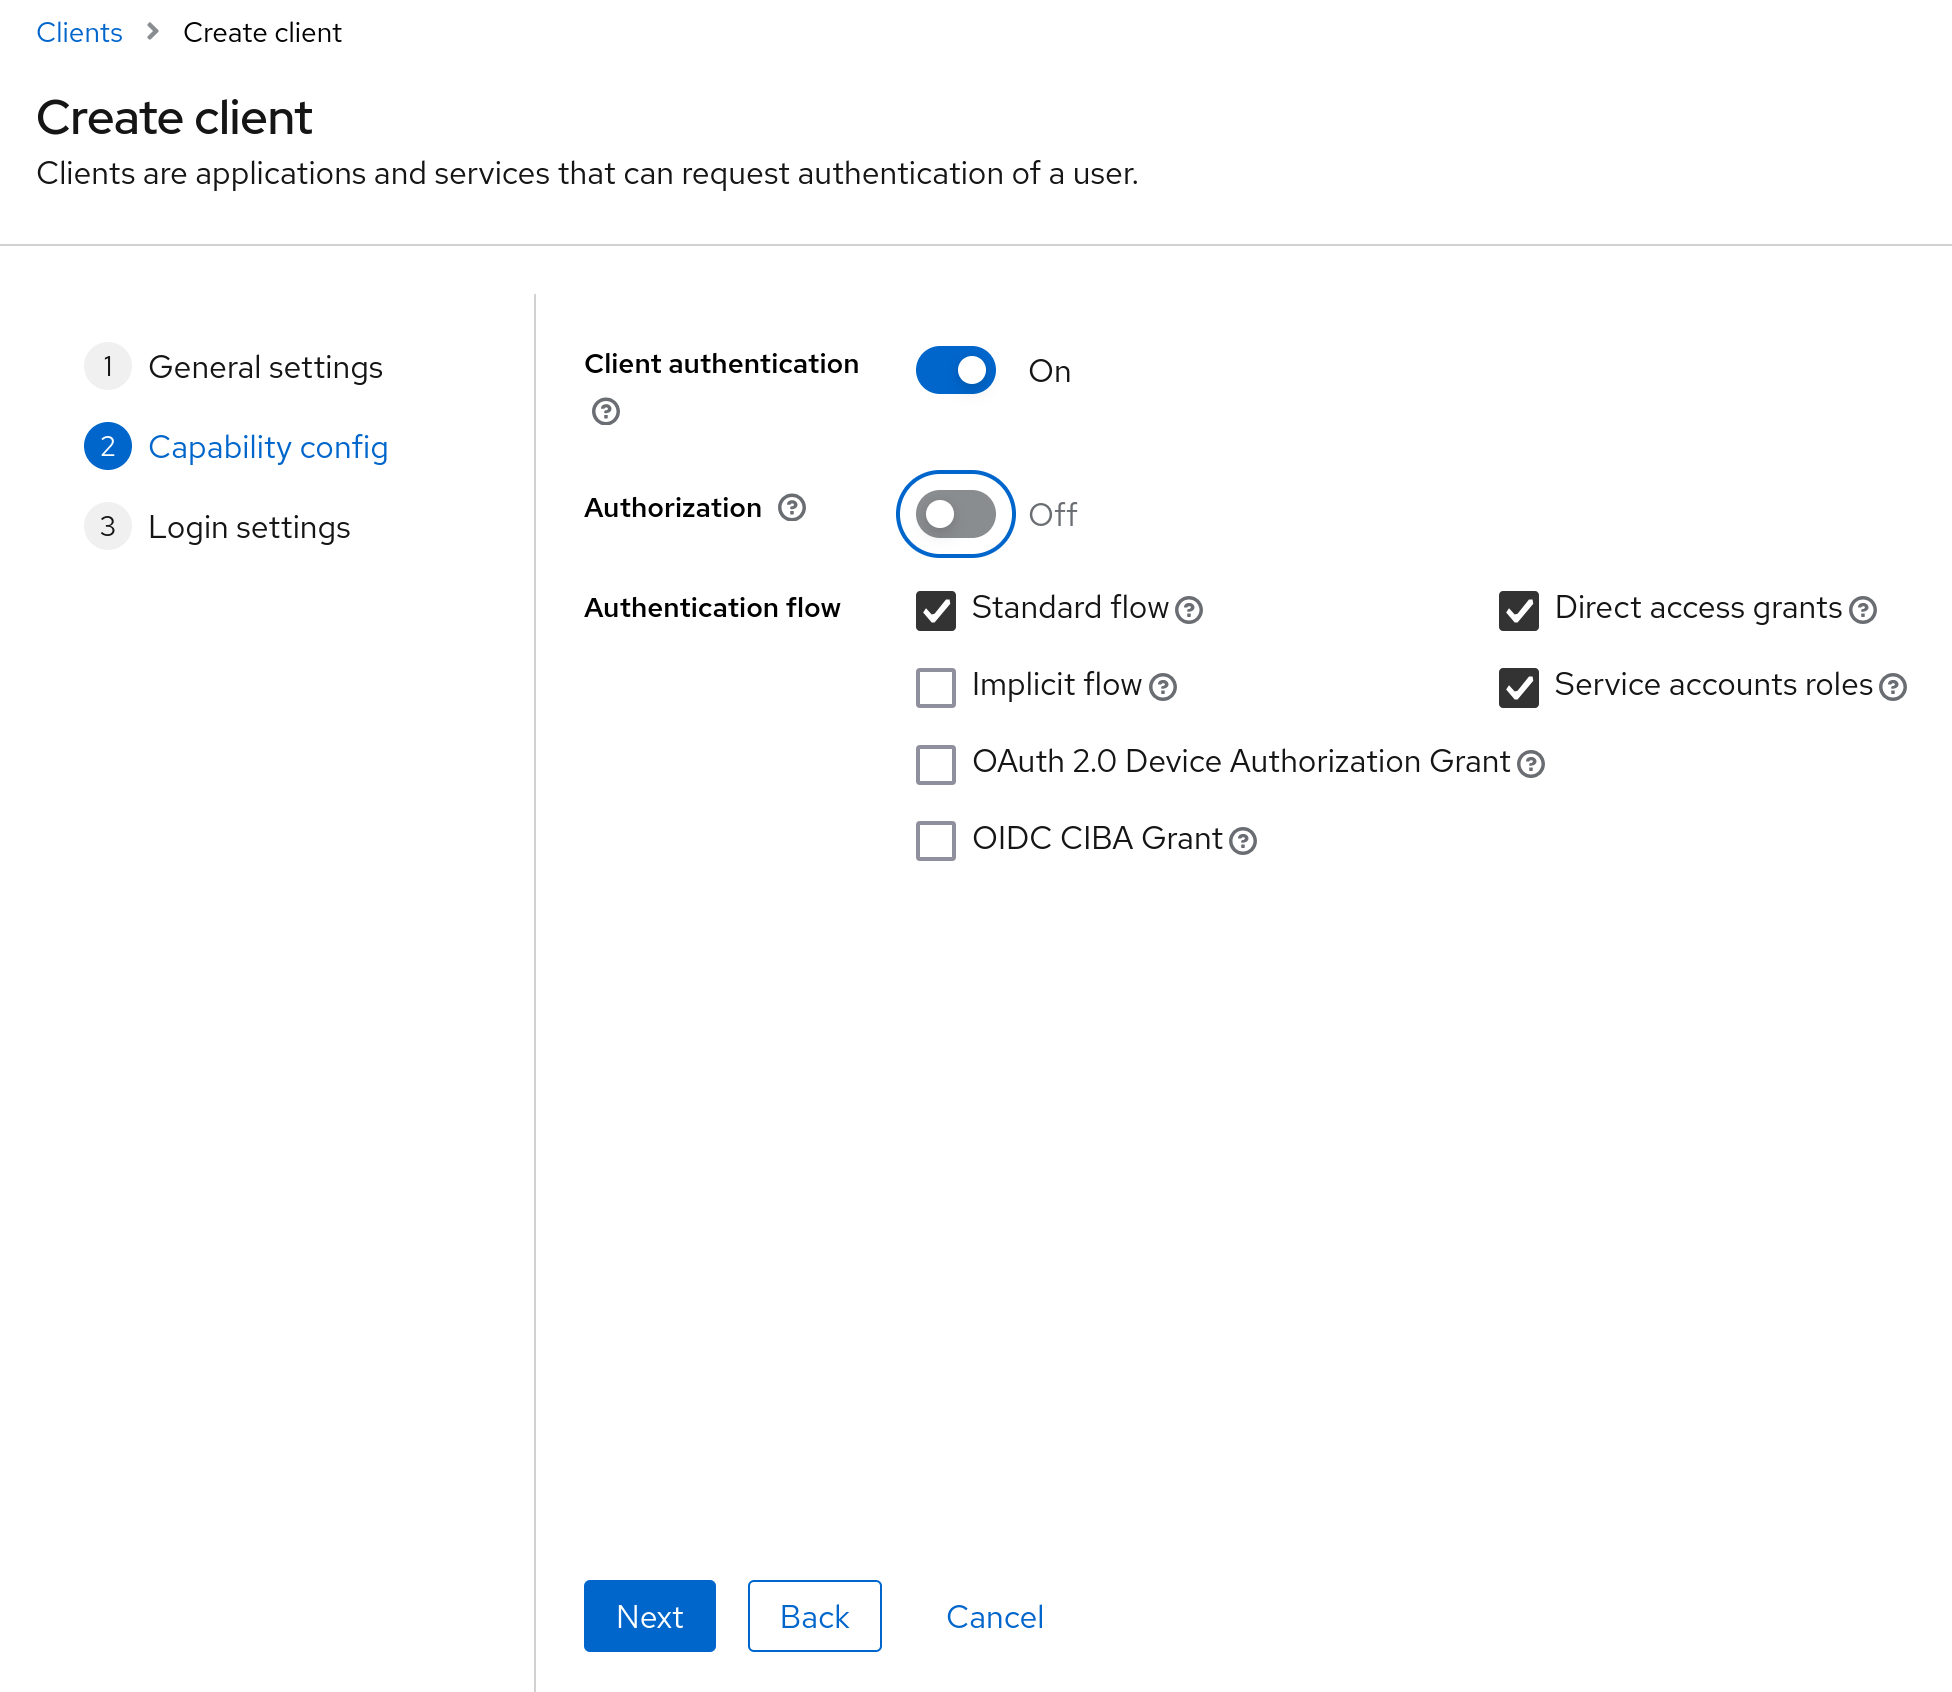
Task: Check the OIDC CIBA Grant option
Action: (935, 841)
